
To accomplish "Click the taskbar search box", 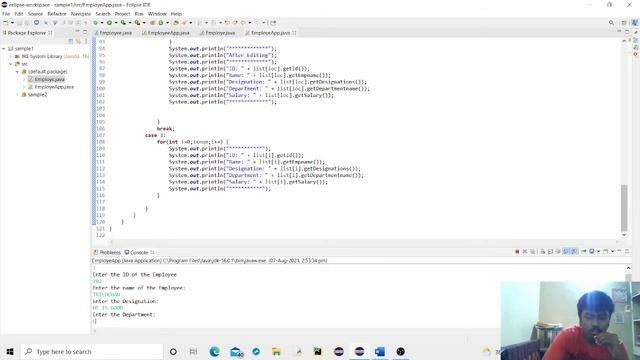I will pos(91,351).
